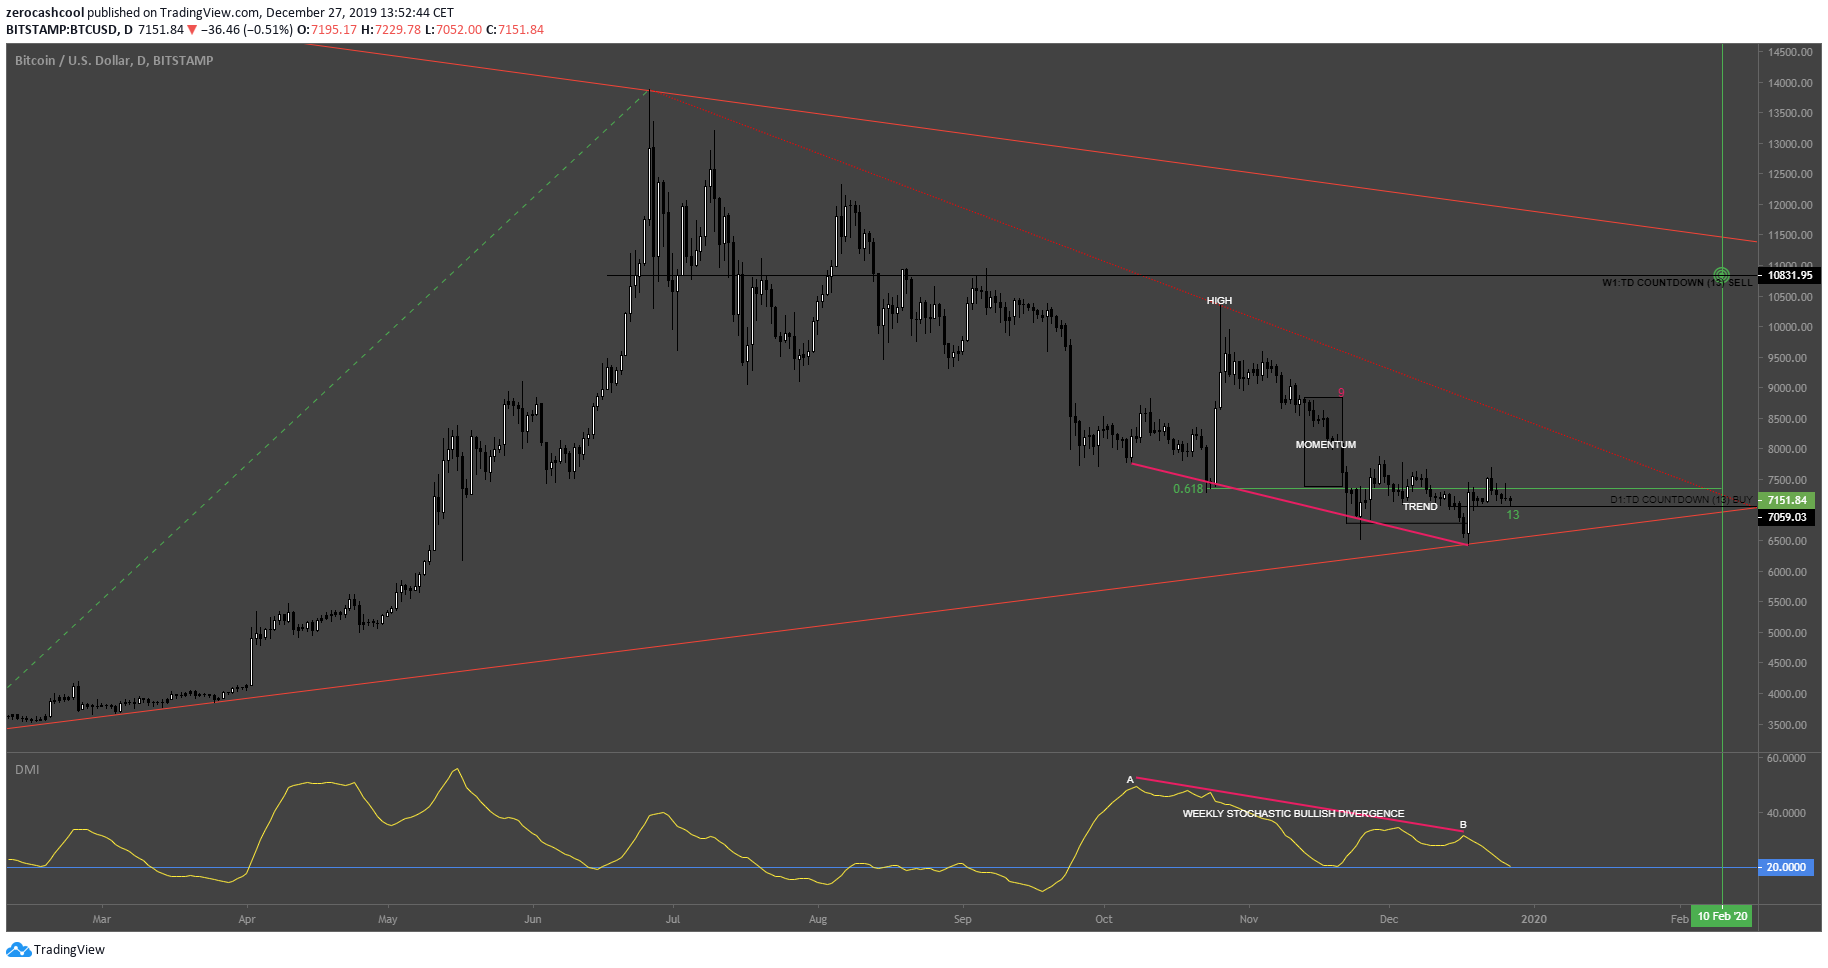Click the HIGH annotation label
Image resolution: width=1828 pixels, height=968 pixels.
[x=1219, y=300]
